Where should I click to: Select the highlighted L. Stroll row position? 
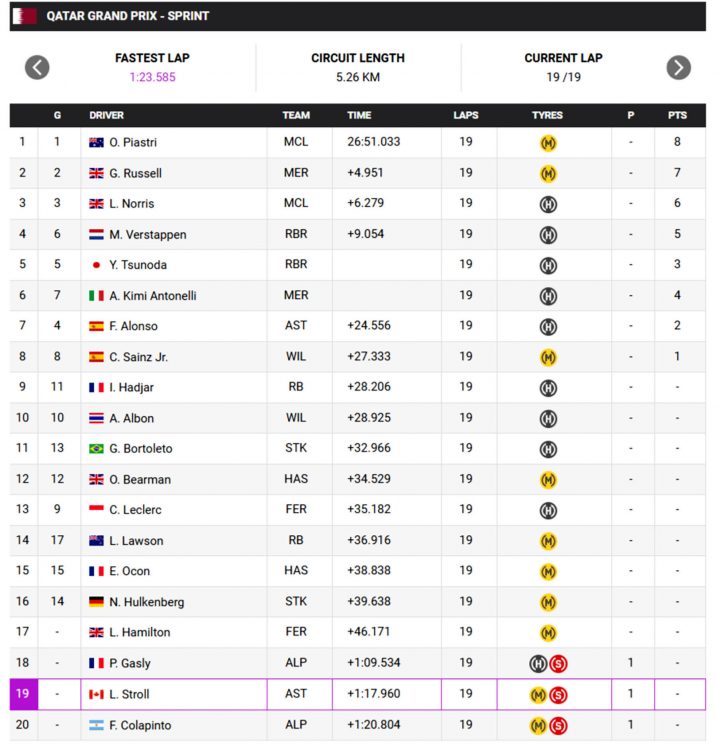tap(22, 694)
